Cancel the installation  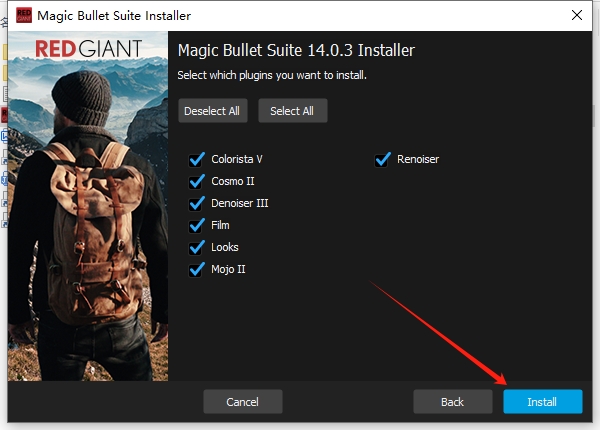click(x=243, y=402)
